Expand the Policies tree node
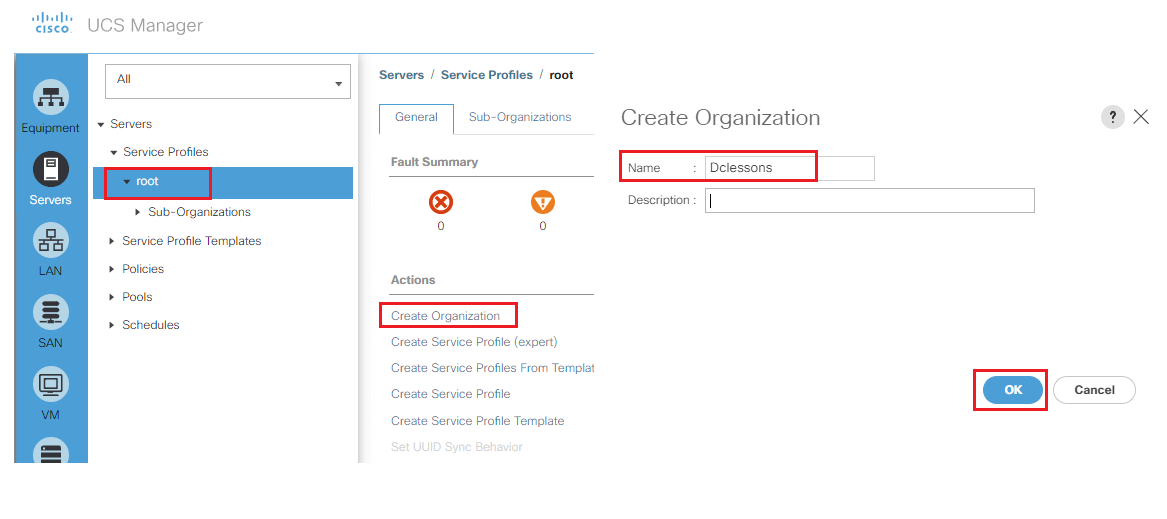Screen dimensions: 1167x519 point(112,269)
